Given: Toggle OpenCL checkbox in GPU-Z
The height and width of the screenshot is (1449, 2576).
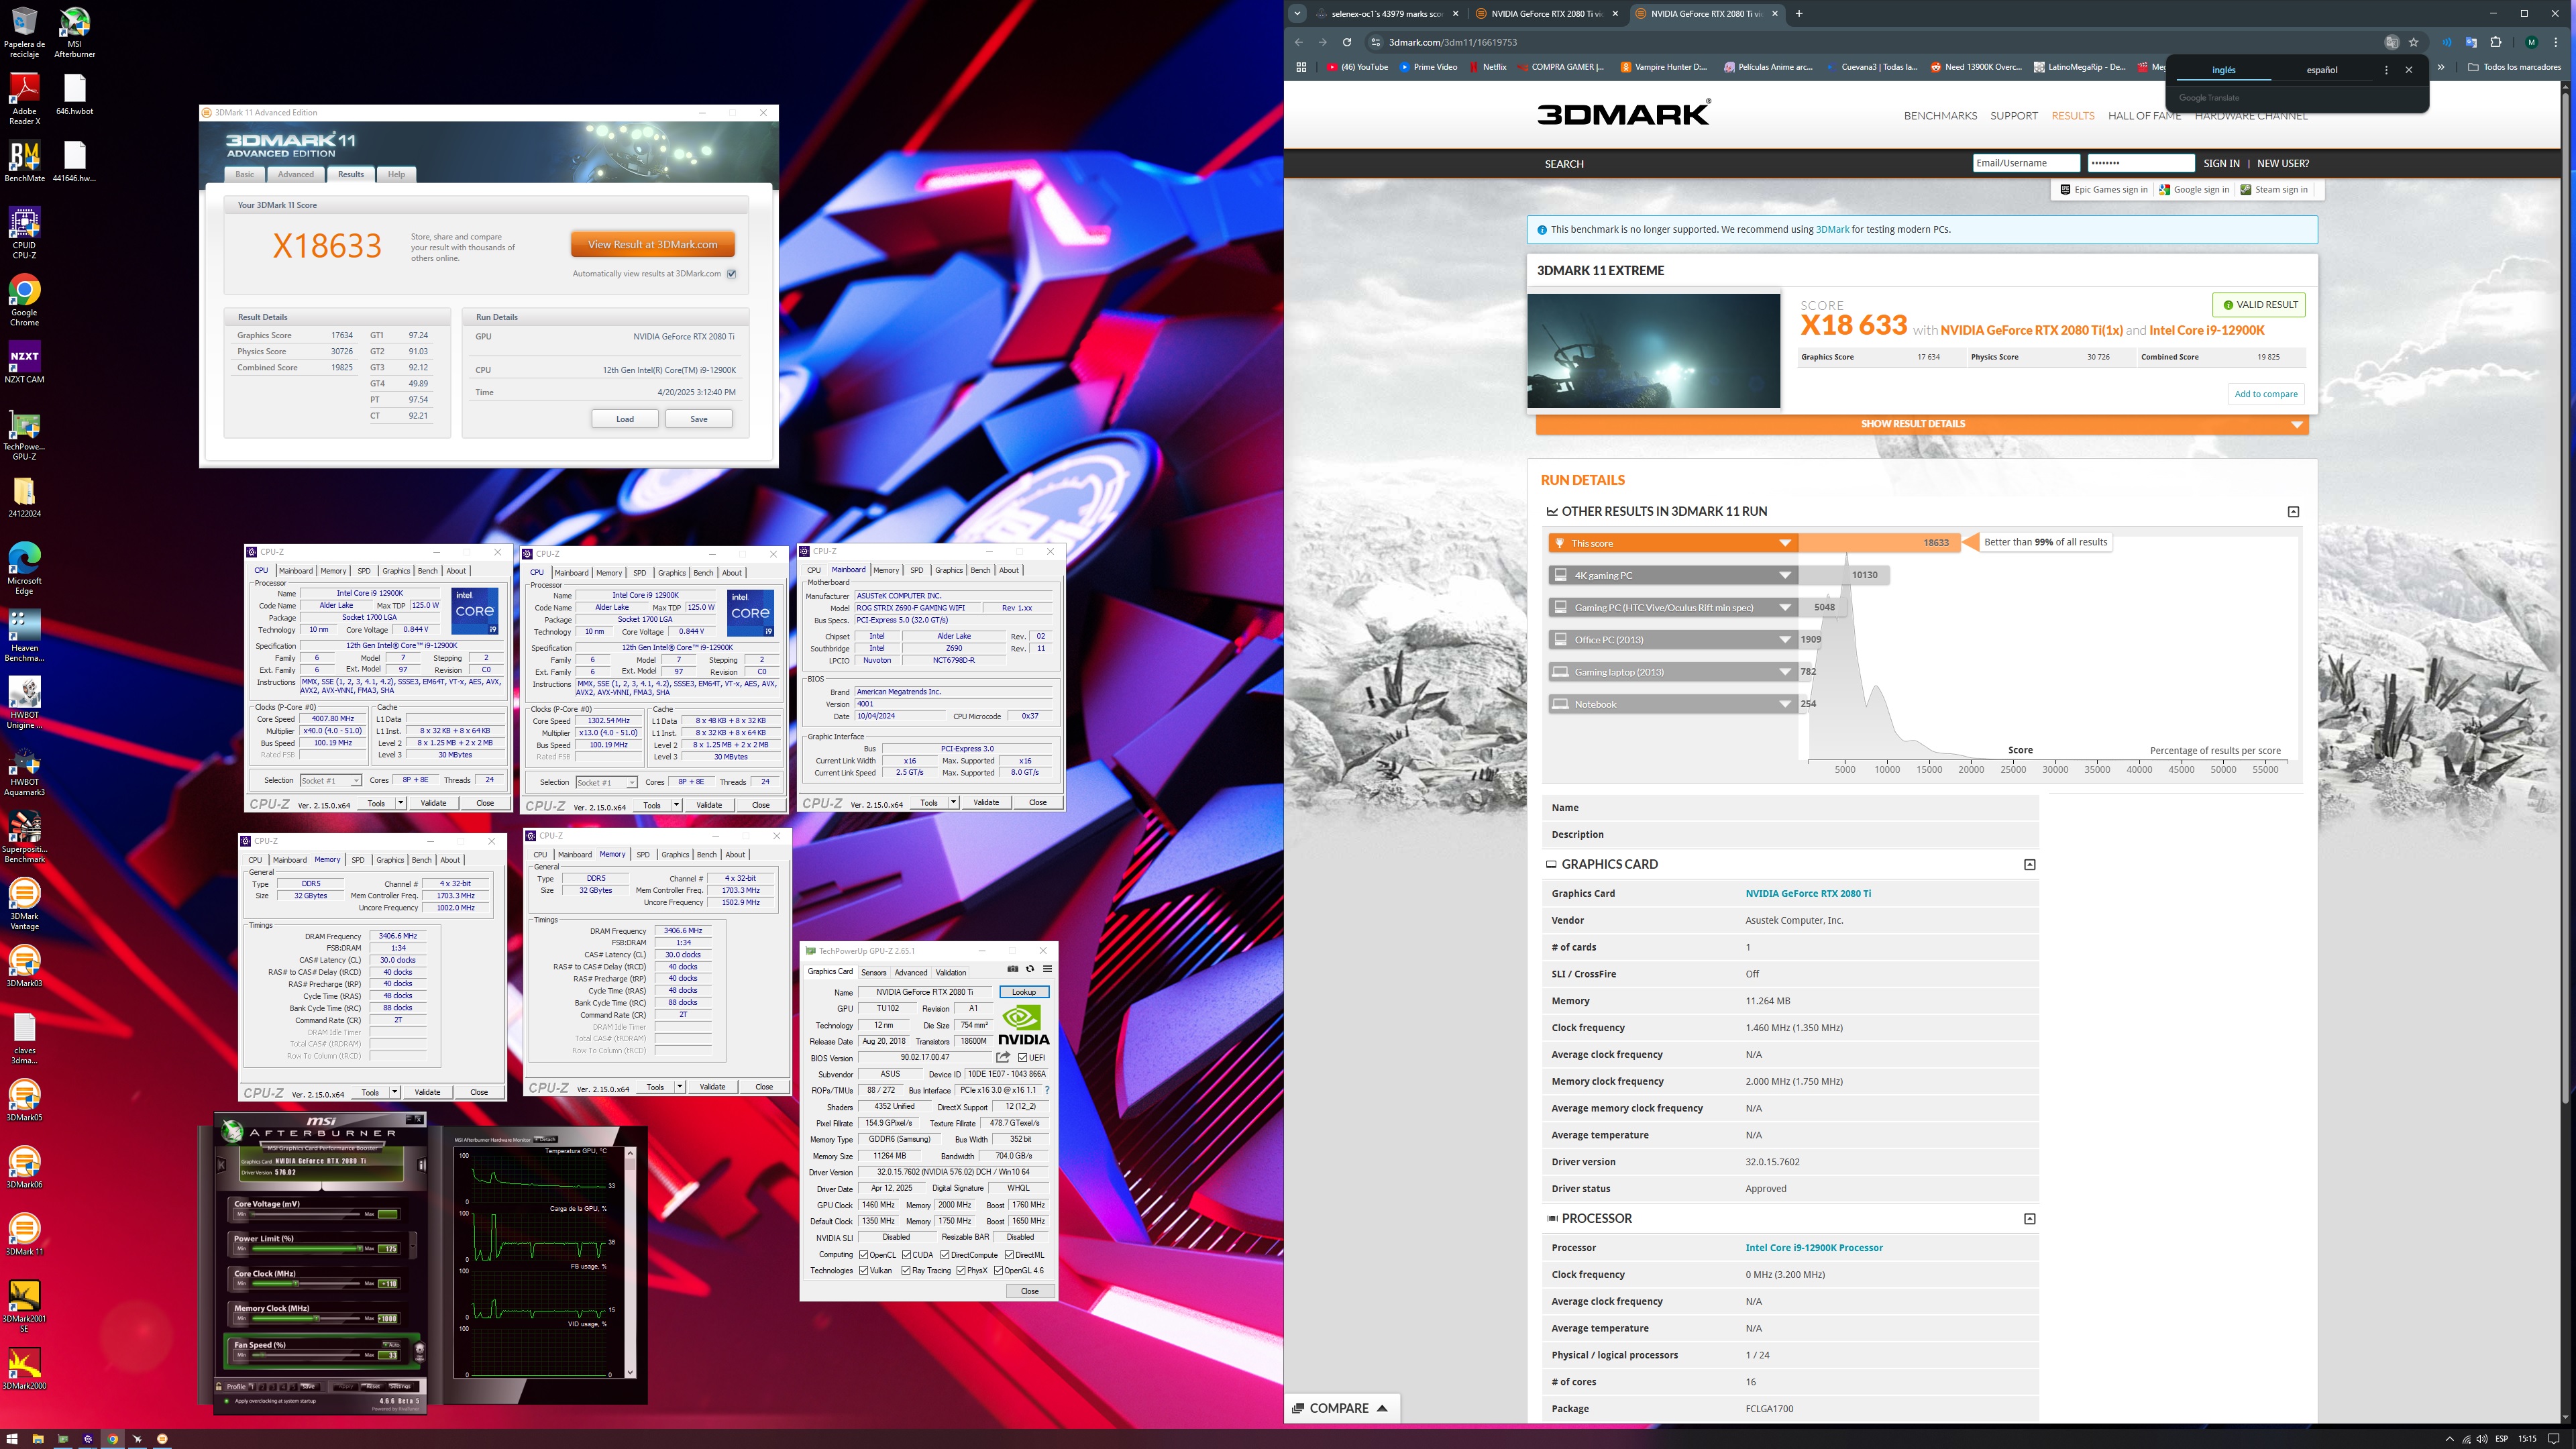Looking at the screenshot, I should (864, 1254).
